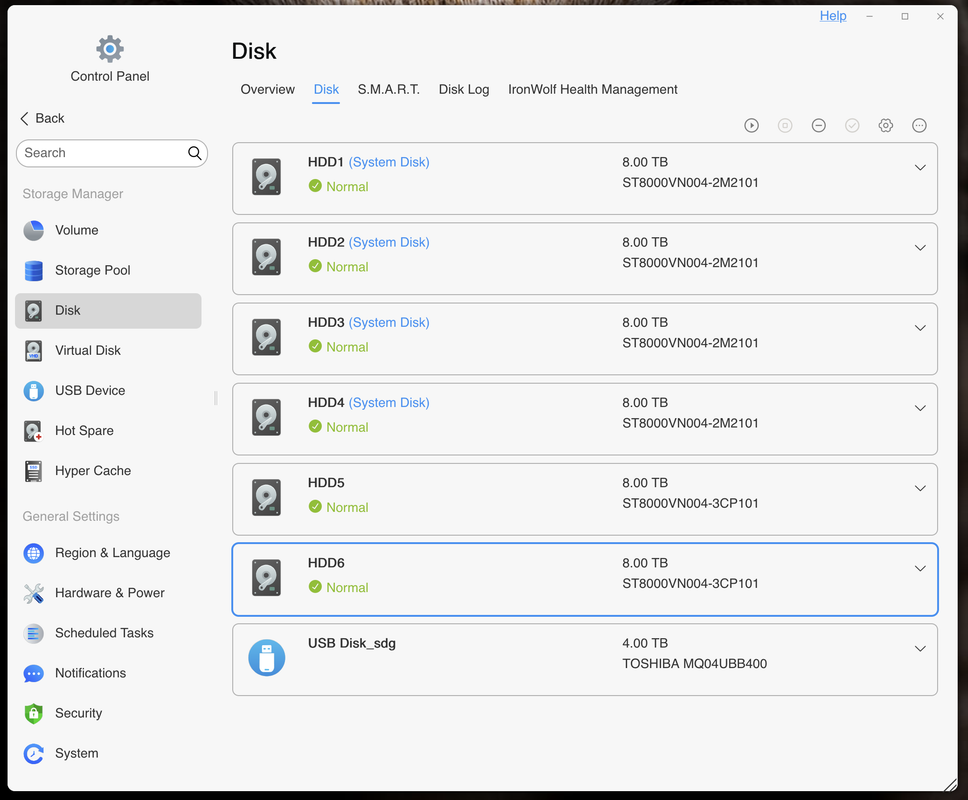The width and height of the screenshot is (968, 800).
Task: Click the HDD1 hard drive icon
Action: (266, 177)
